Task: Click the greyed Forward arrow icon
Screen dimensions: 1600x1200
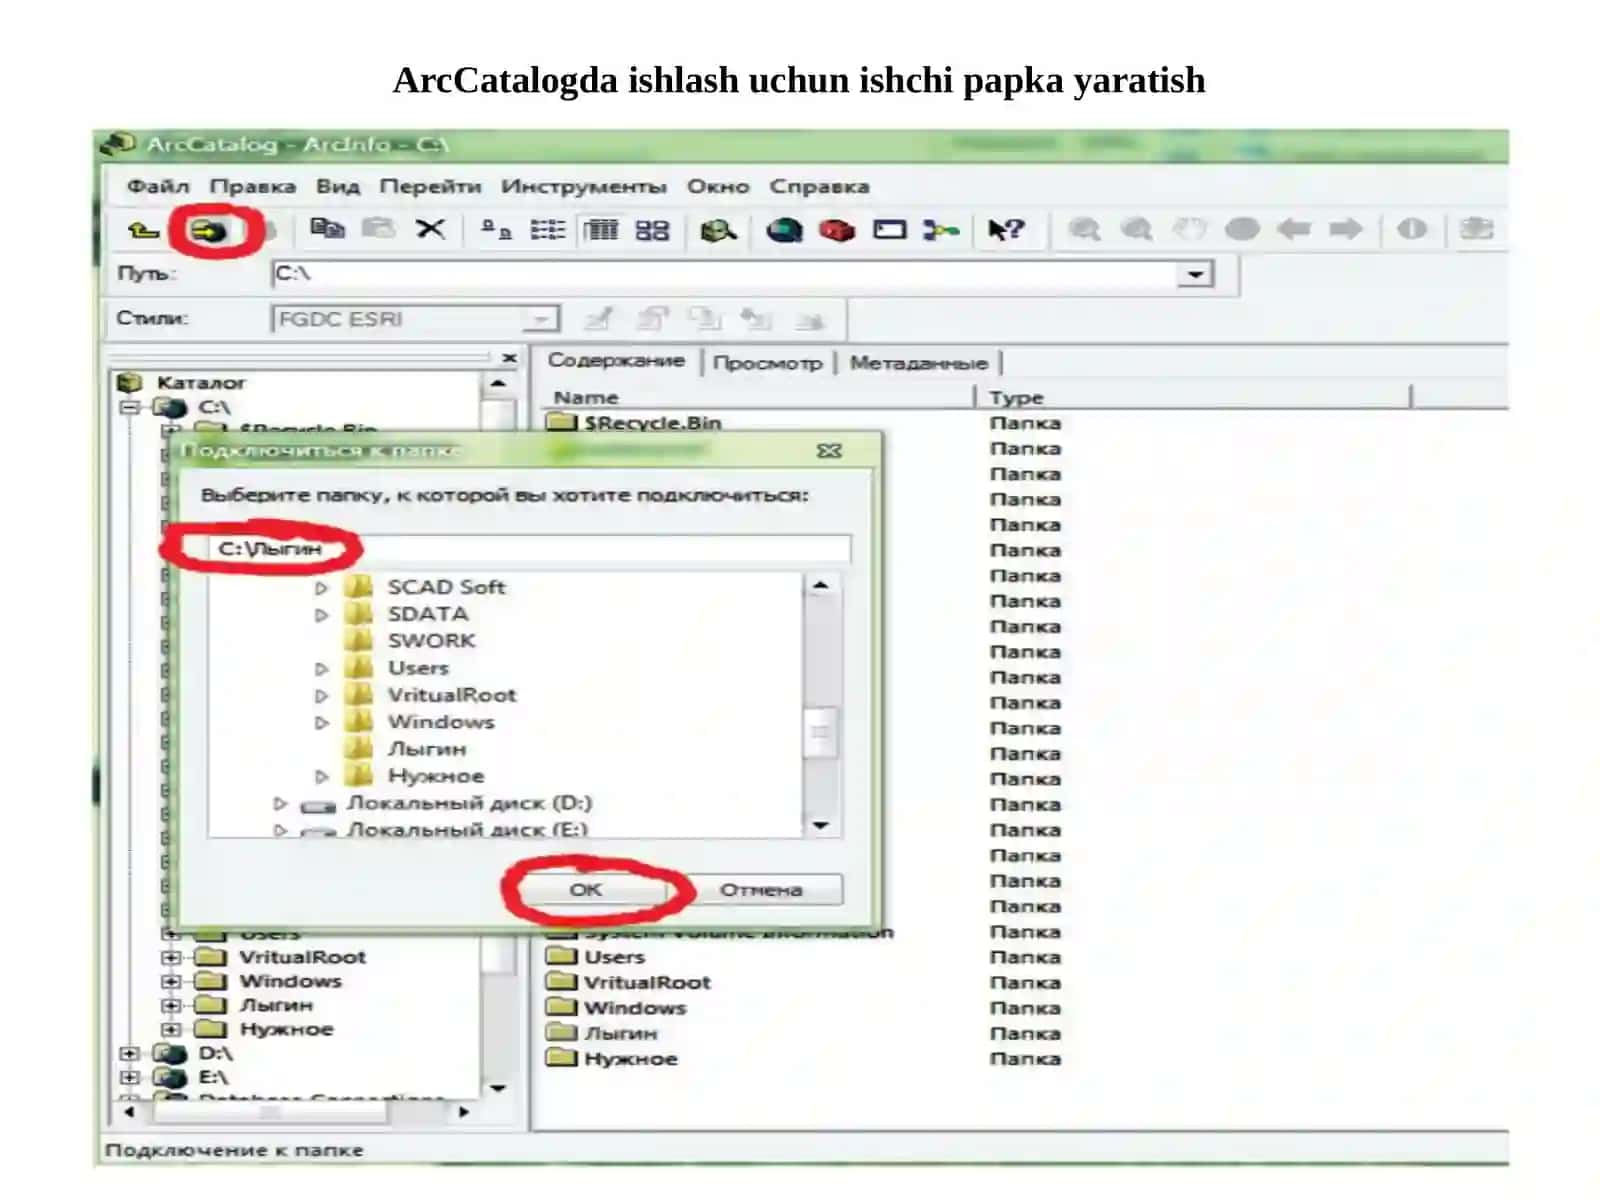Action: click(x=1346, y=230)
